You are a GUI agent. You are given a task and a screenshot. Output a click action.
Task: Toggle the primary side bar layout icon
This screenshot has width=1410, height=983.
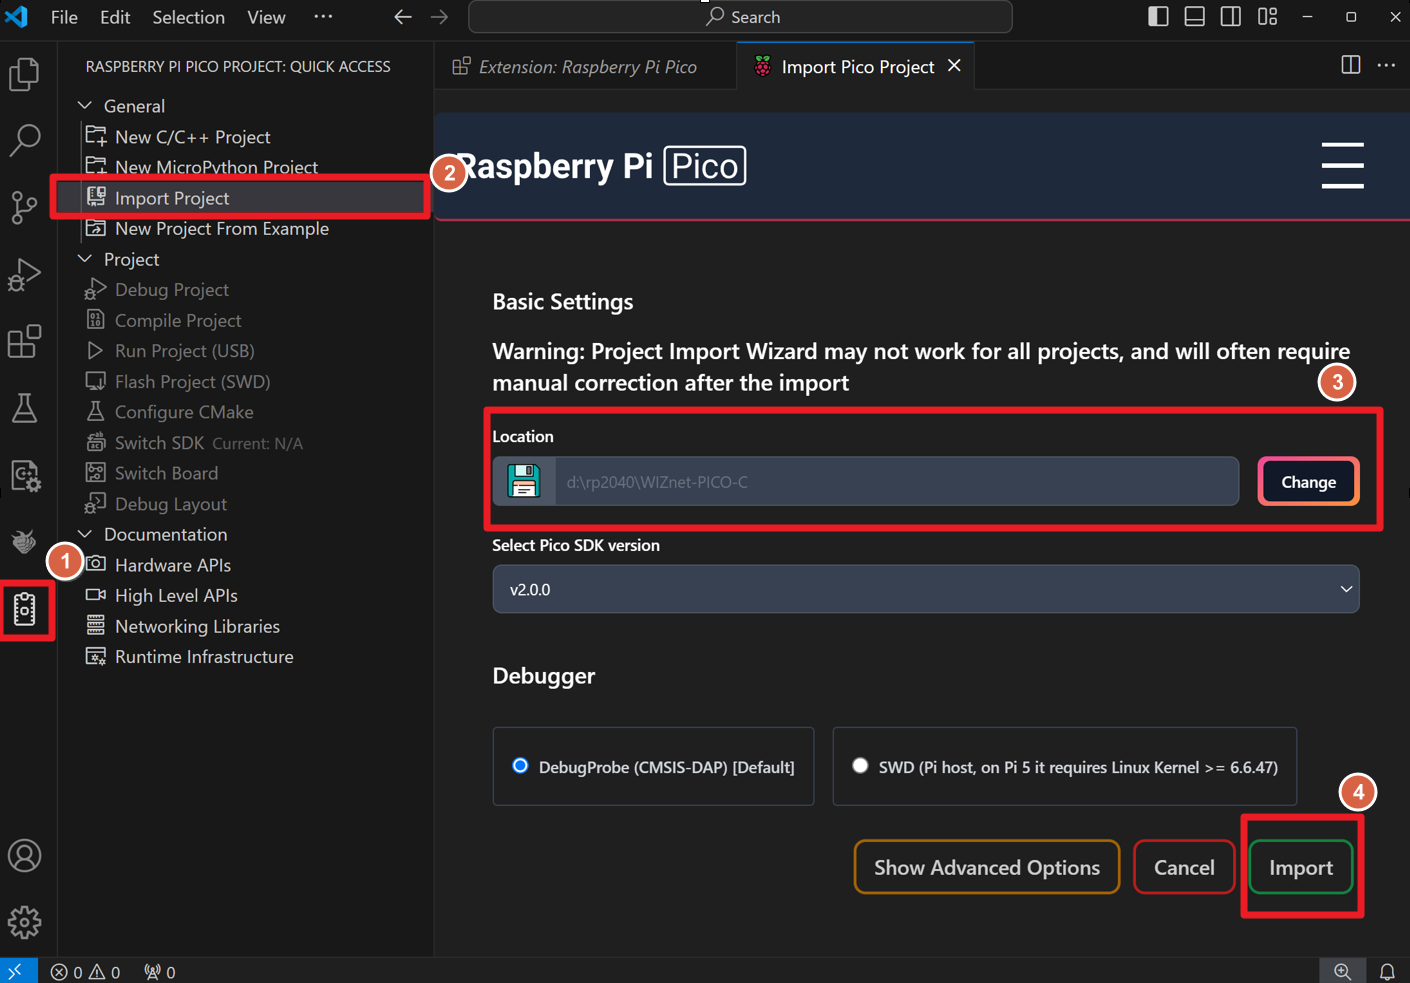pos(1158,17)
